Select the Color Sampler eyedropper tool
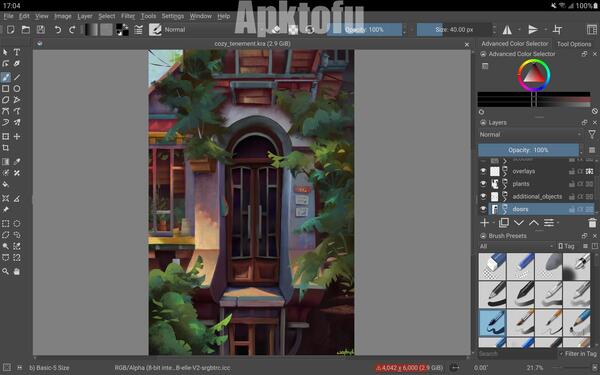Viewport: 600px width, 375px height. pyautogui.click(x=17, y=162)
